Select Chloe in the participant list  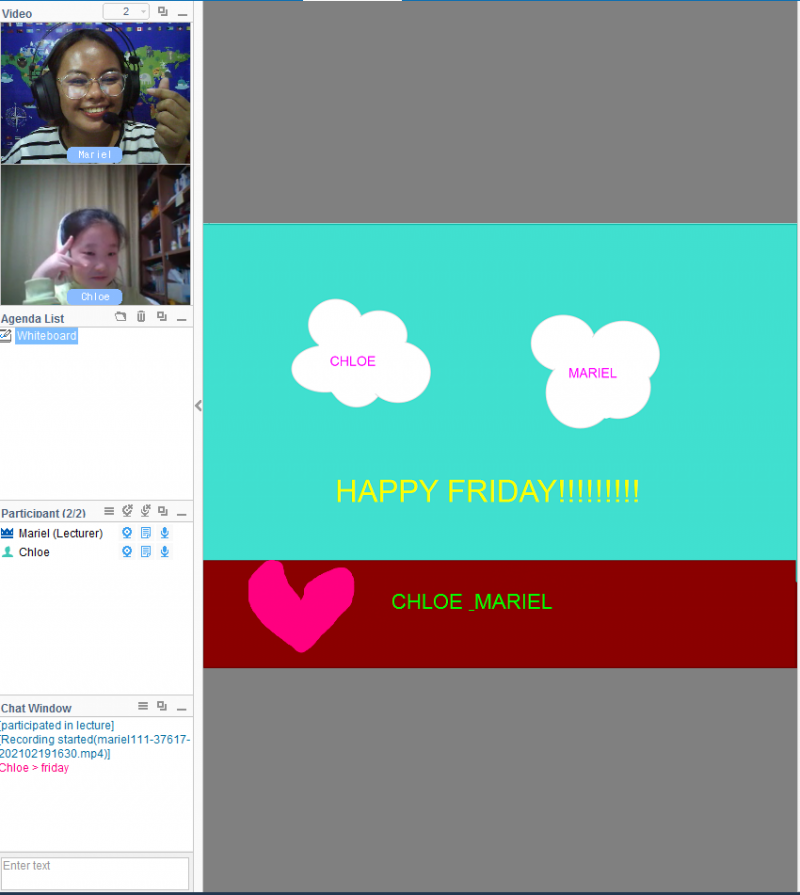(34, 552)
